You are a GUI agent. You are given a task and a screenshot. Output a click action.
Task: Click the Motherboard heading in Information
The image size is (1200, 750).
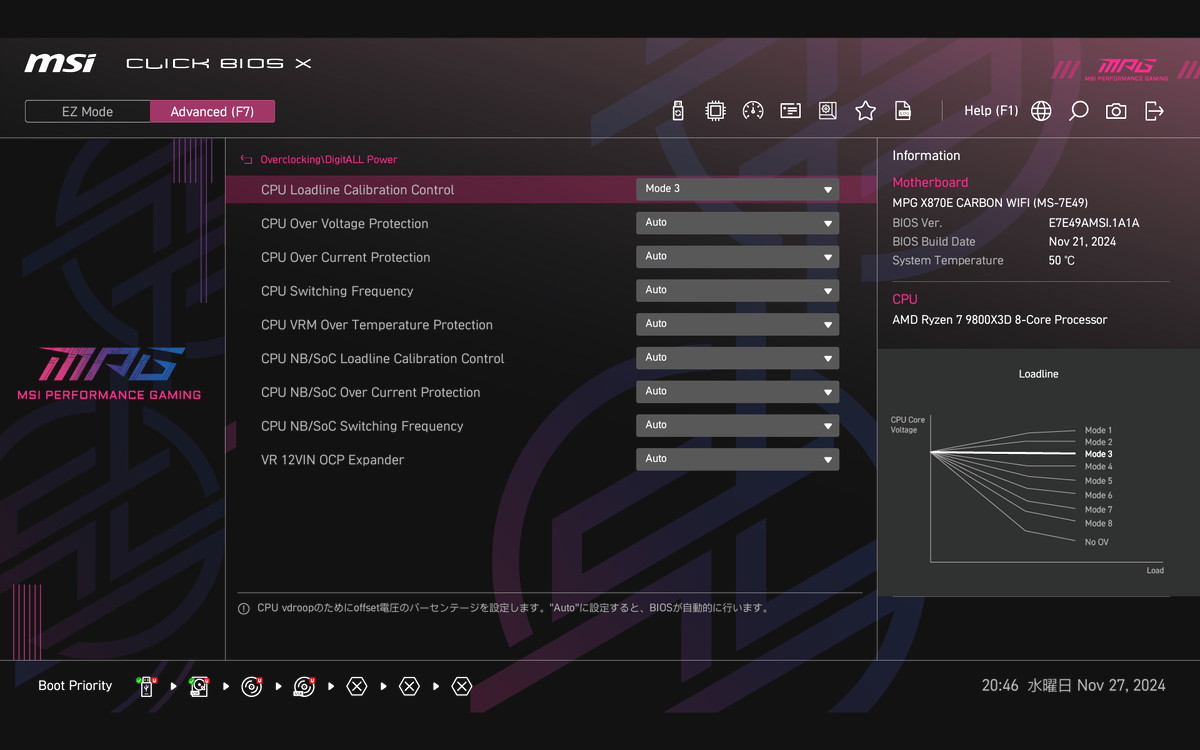[x=930, y=183]
